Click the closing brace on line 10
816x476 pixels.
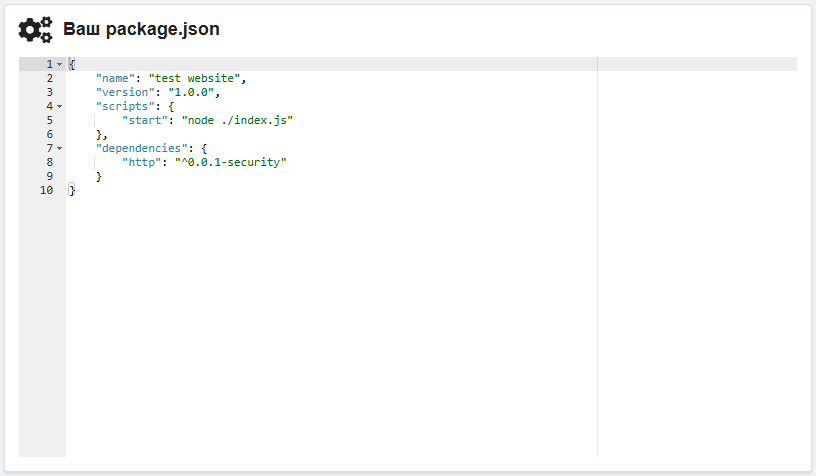coord(72,190)
